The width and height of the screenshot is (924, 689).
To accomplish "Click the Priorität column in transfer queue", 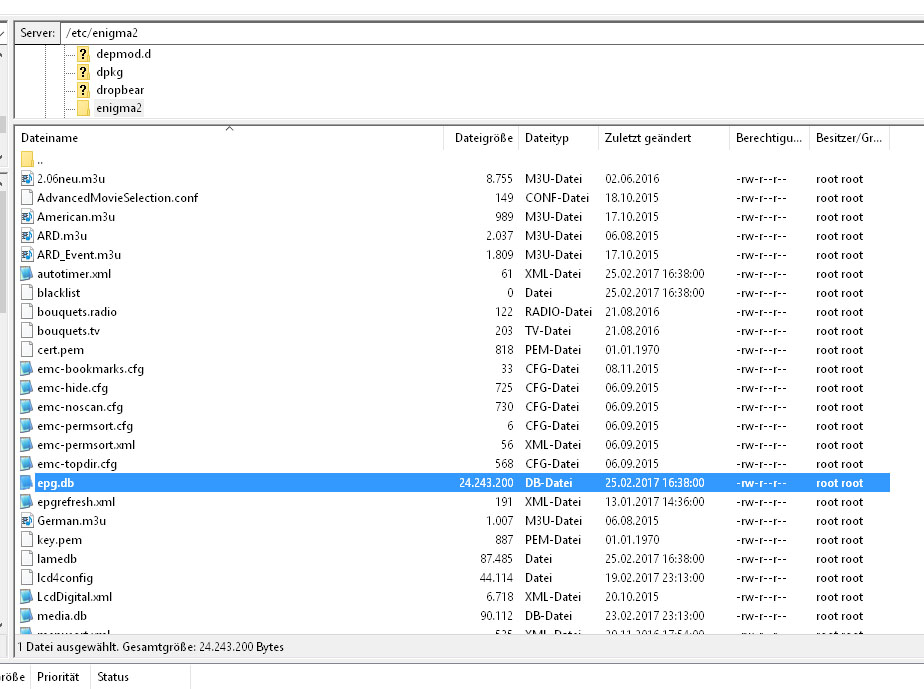I will [x=58, y=677].
